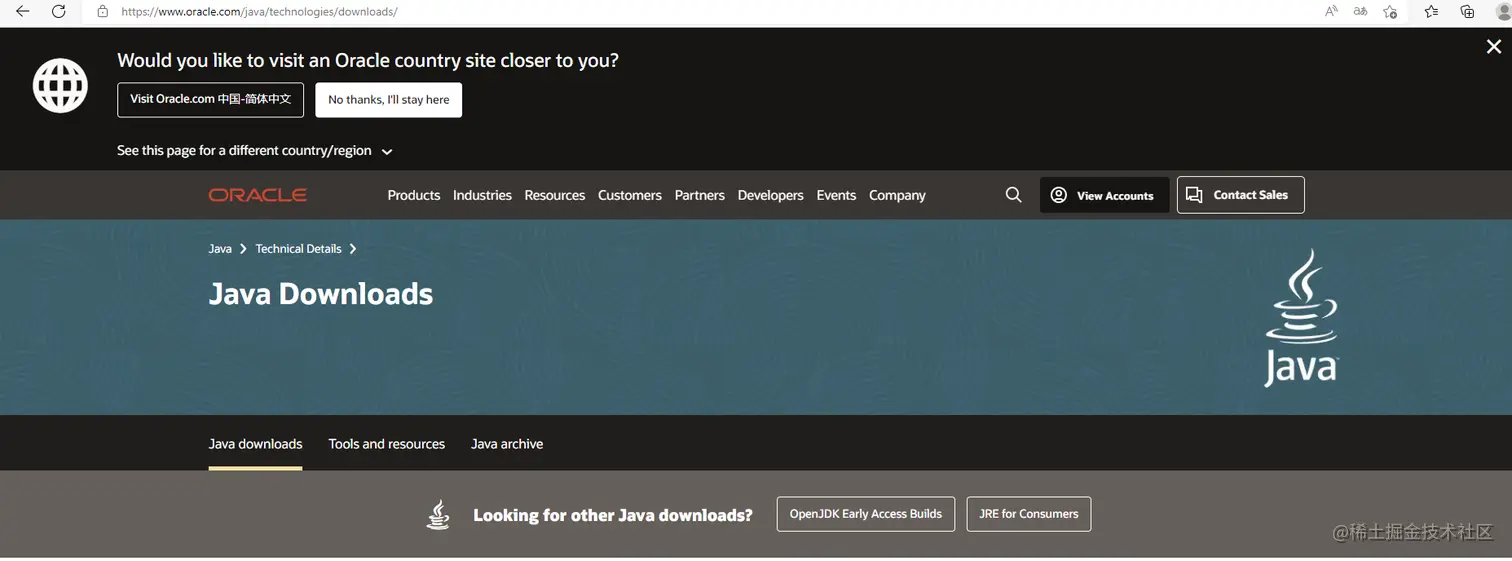1512x561 pixels.
Task: Click the 'Looking for other Java downloads?' text
Action: (x=612, y=515)
